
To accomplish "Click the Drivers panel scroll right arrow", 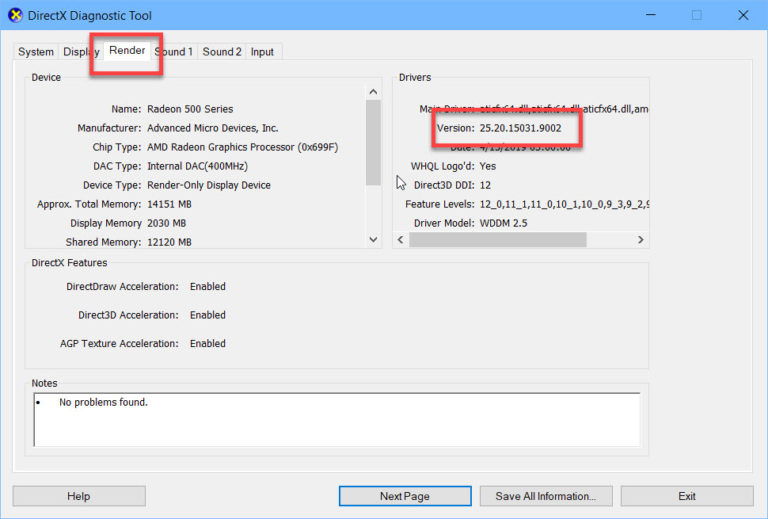I will coord(641,239).
